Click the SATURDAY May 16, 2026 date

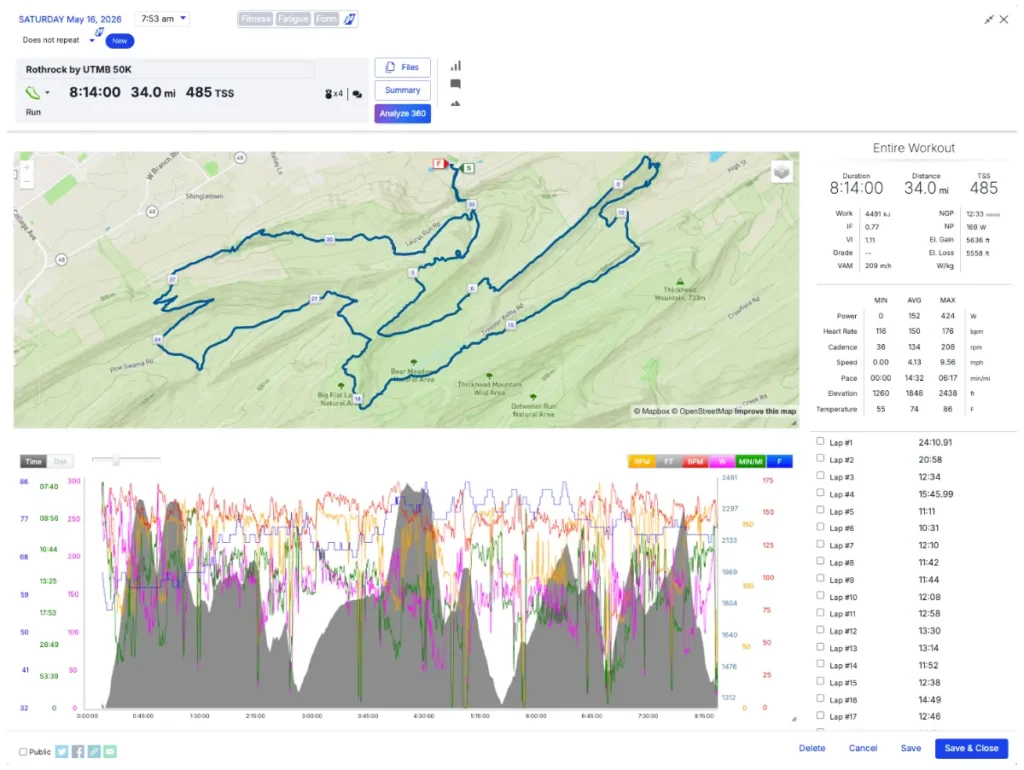tap(70, 19)
